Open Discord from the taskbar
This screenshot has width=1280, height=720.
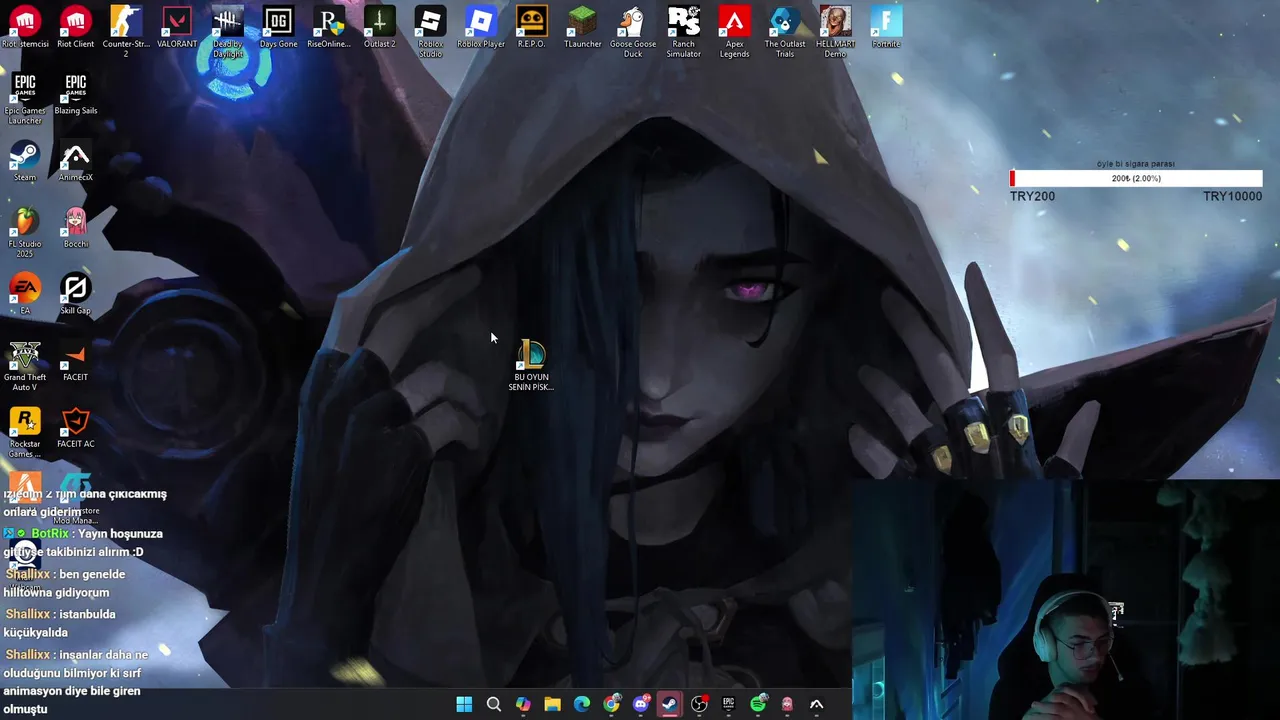tap(641, 704)
